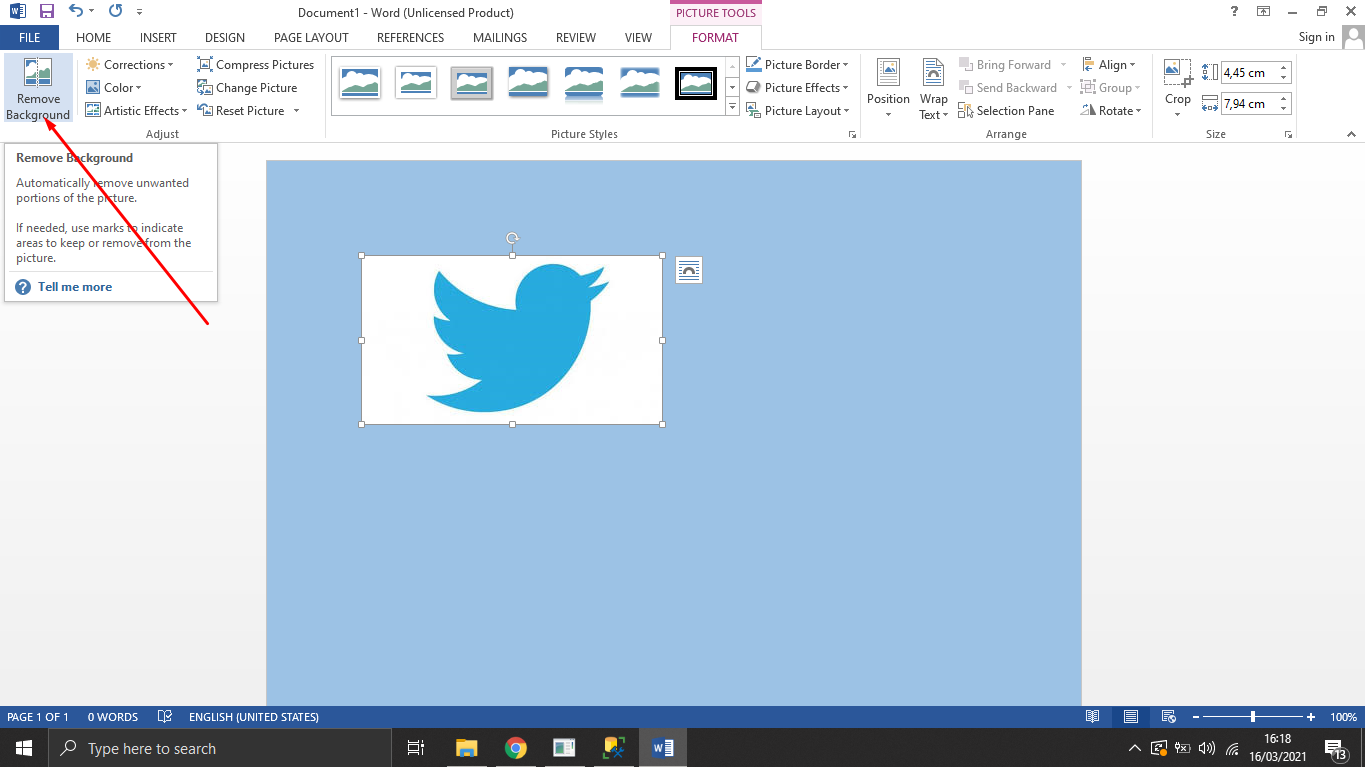
Task: Open Ribbon Display Options
Action: [1264, 11]
